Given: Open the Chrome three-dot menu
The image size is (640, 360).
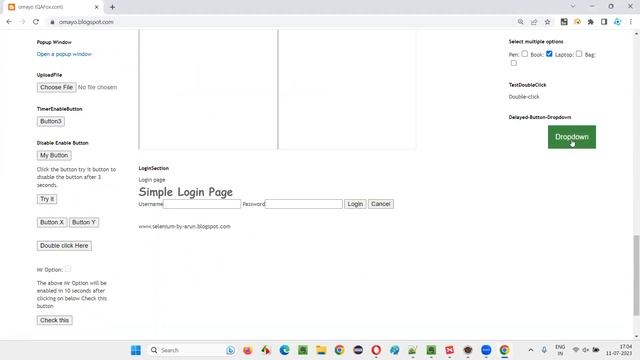Looking at the screenshot, I should click(631, 22).
